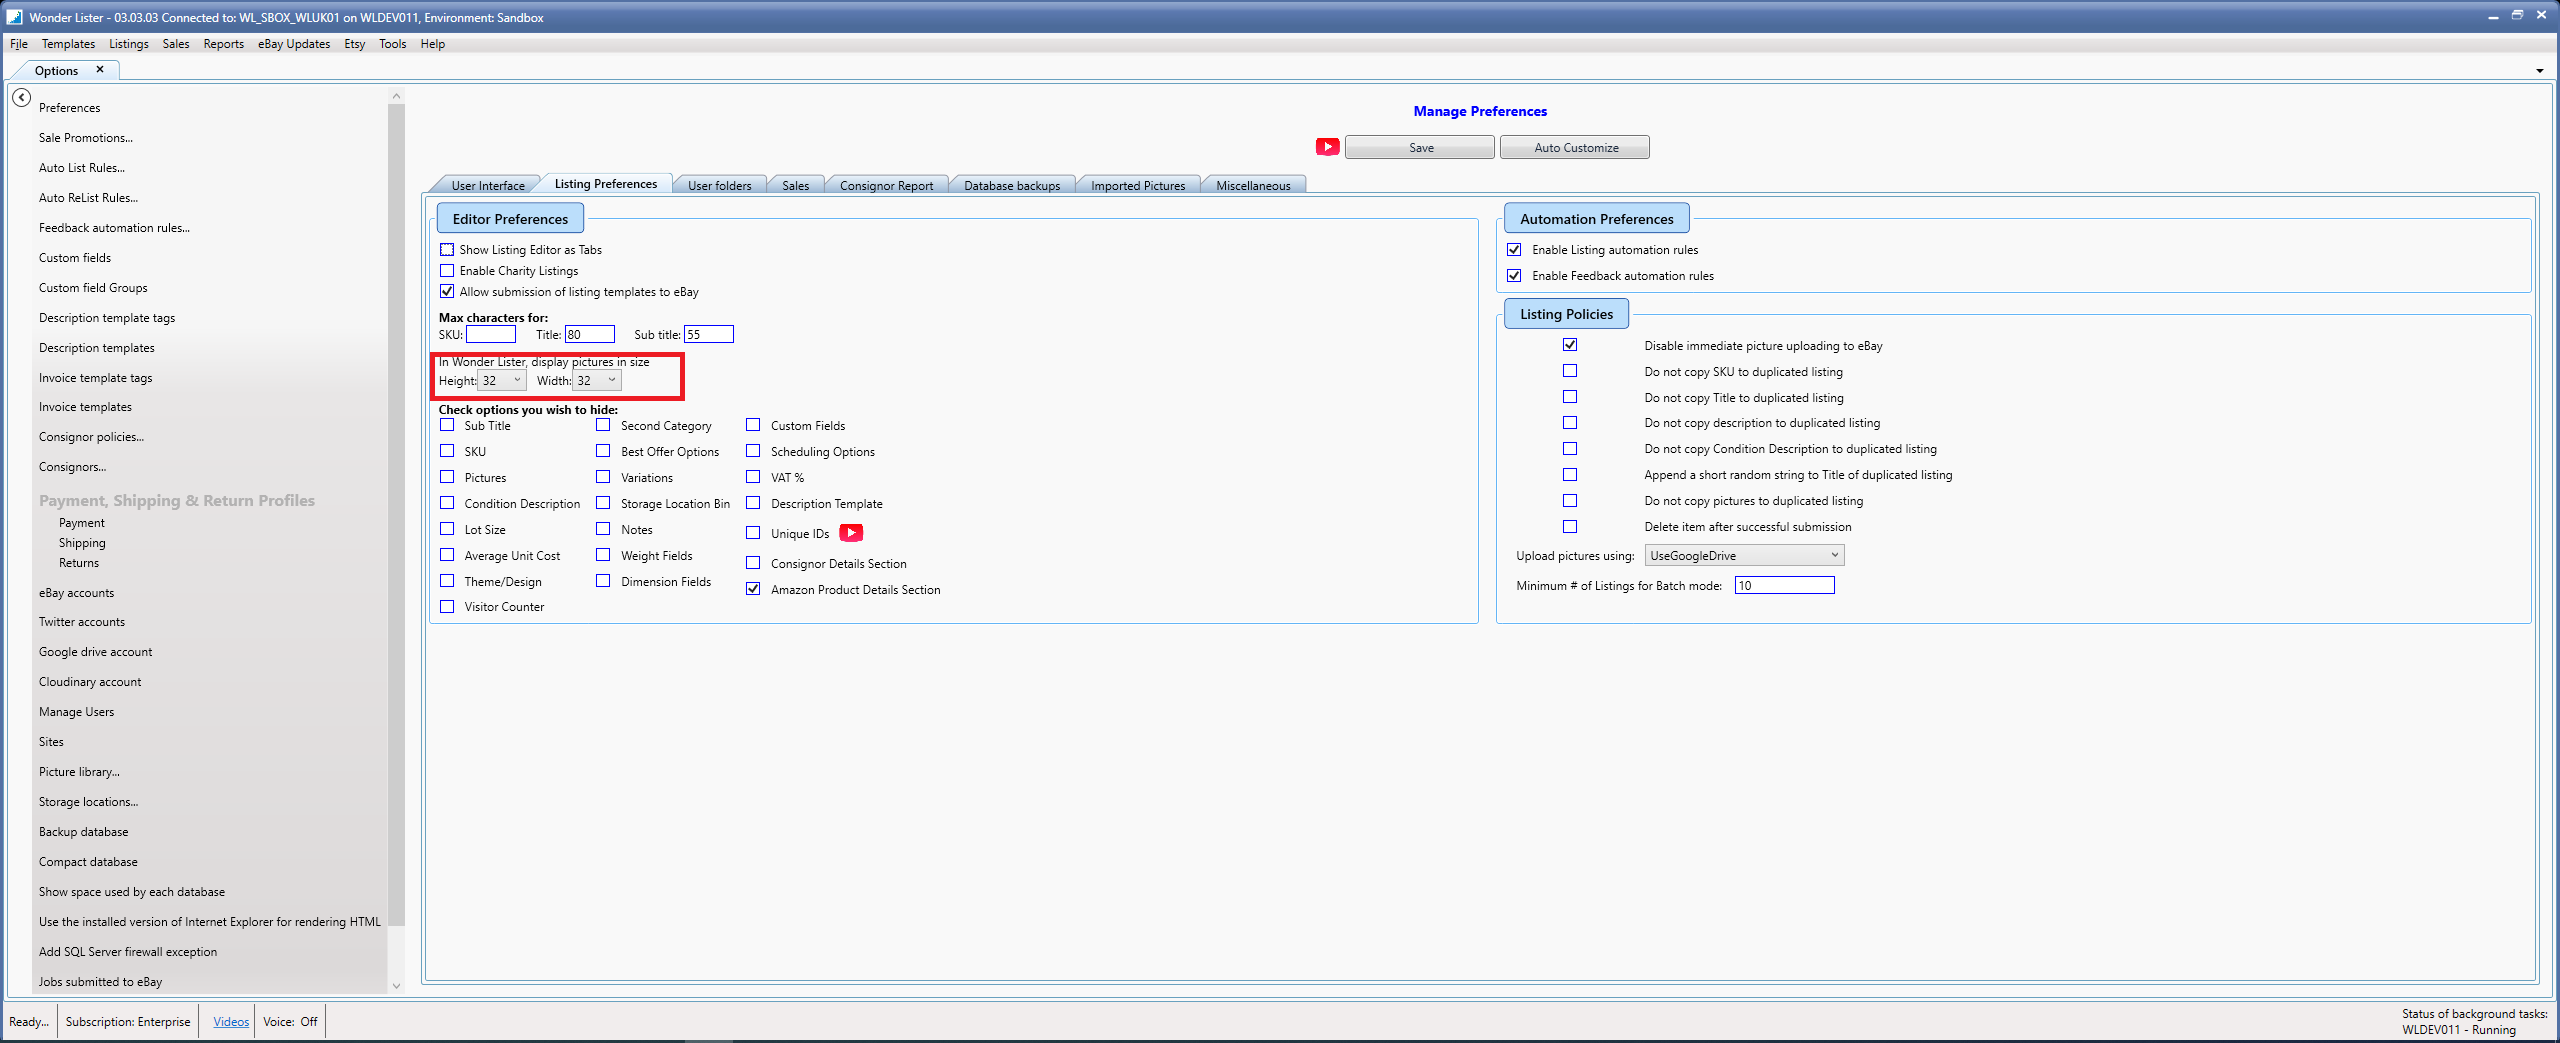Select eBay accounts in sidebar
This screenshot has height=1043, width=2560.
[76, 593]
